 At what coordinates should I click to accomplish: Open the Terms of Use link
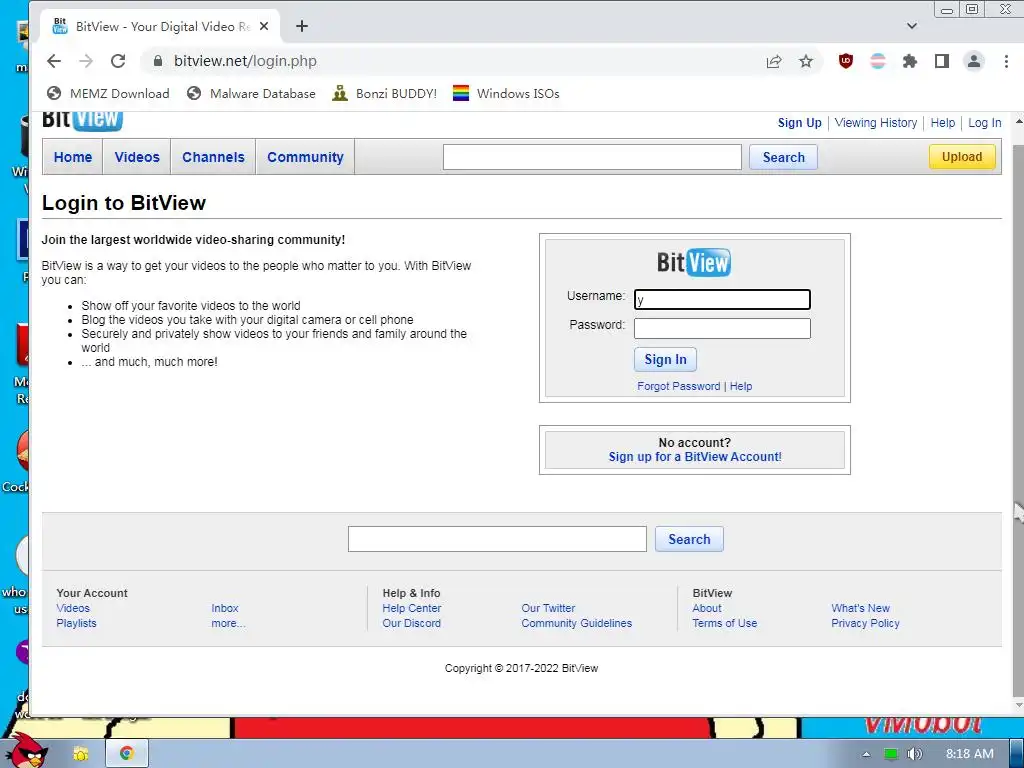pyautogui.click(x=724, y=623)
